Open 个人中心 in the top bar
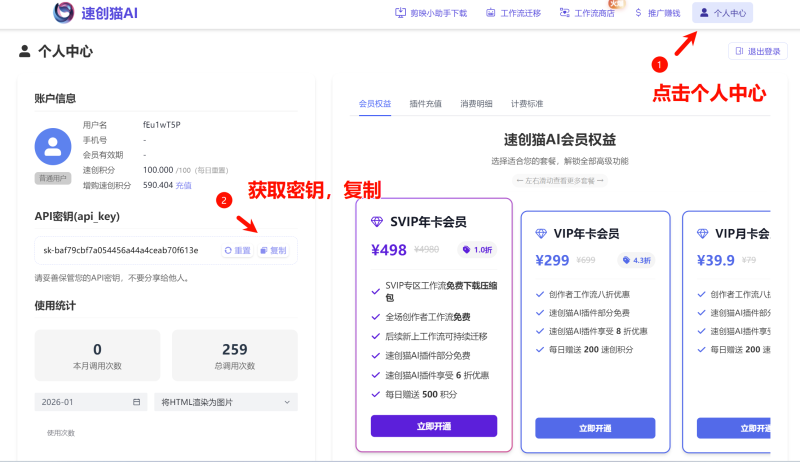This screenshot has height=462, width=800. point(722,13)
